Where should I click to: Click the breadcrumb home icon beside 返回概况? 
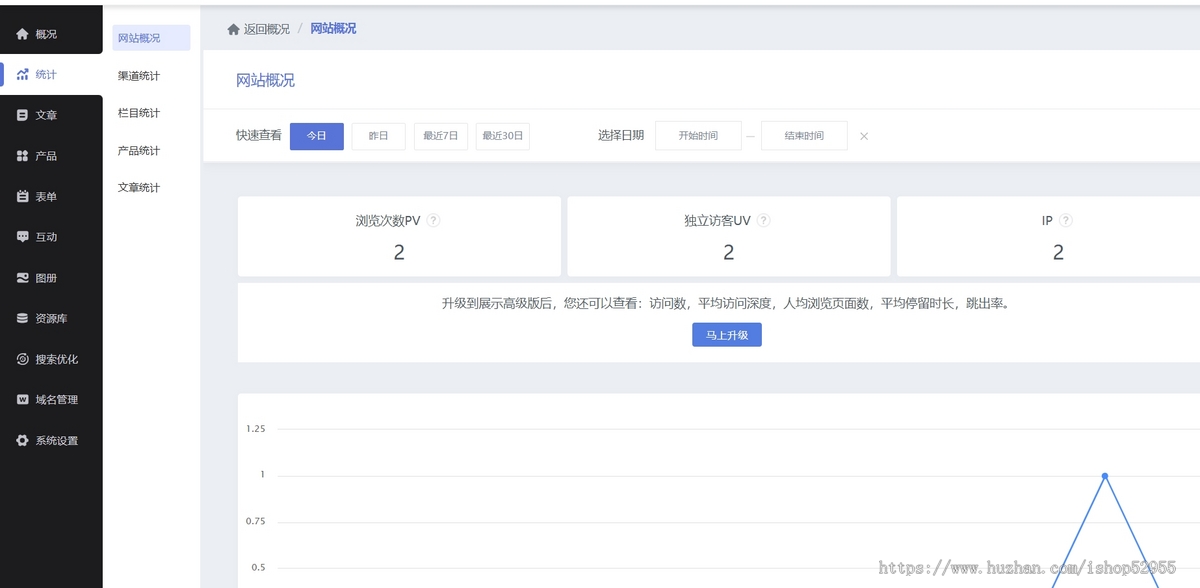pyautogui.click(x=233, y=29)
